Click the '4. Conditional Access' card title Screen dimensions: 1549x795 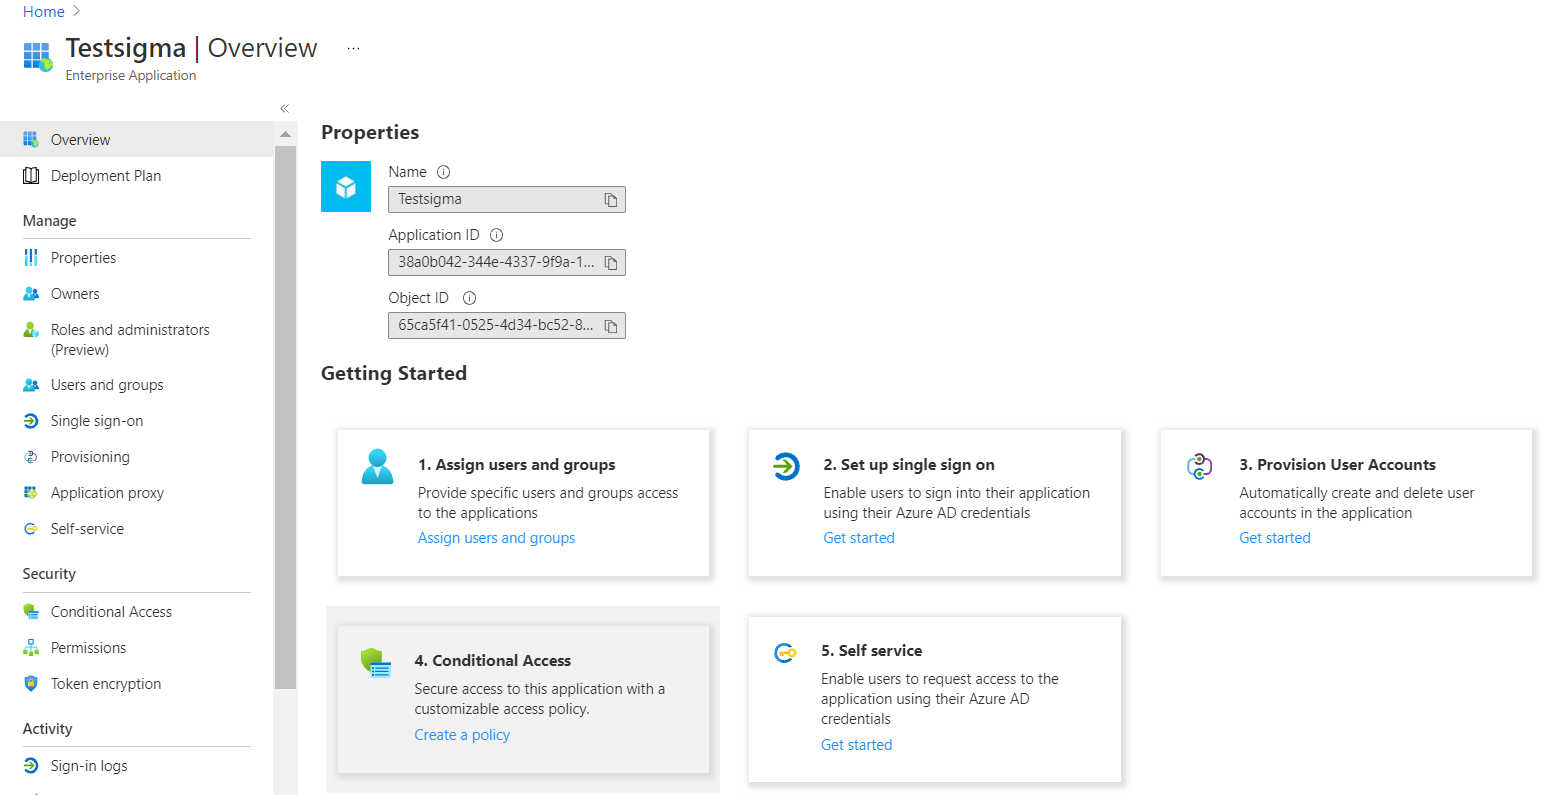[493, 661]
